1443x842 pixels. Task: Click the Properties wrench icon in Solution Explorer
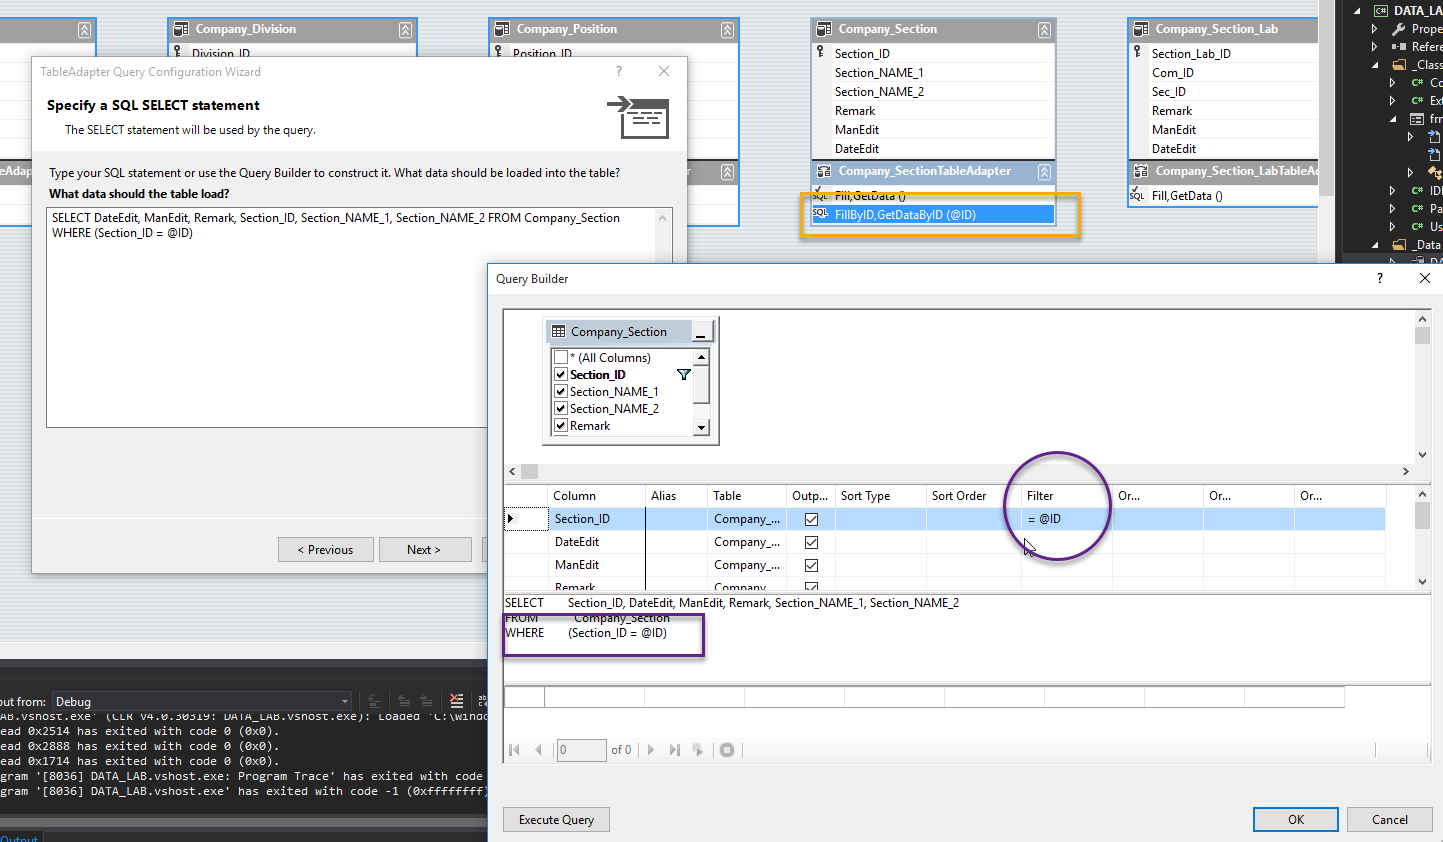[1399, 29]
